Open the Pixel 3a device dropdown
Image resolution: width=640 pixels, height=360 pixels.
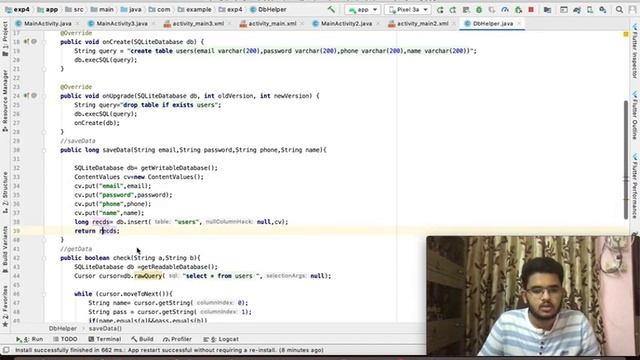(x=407, y=9)
